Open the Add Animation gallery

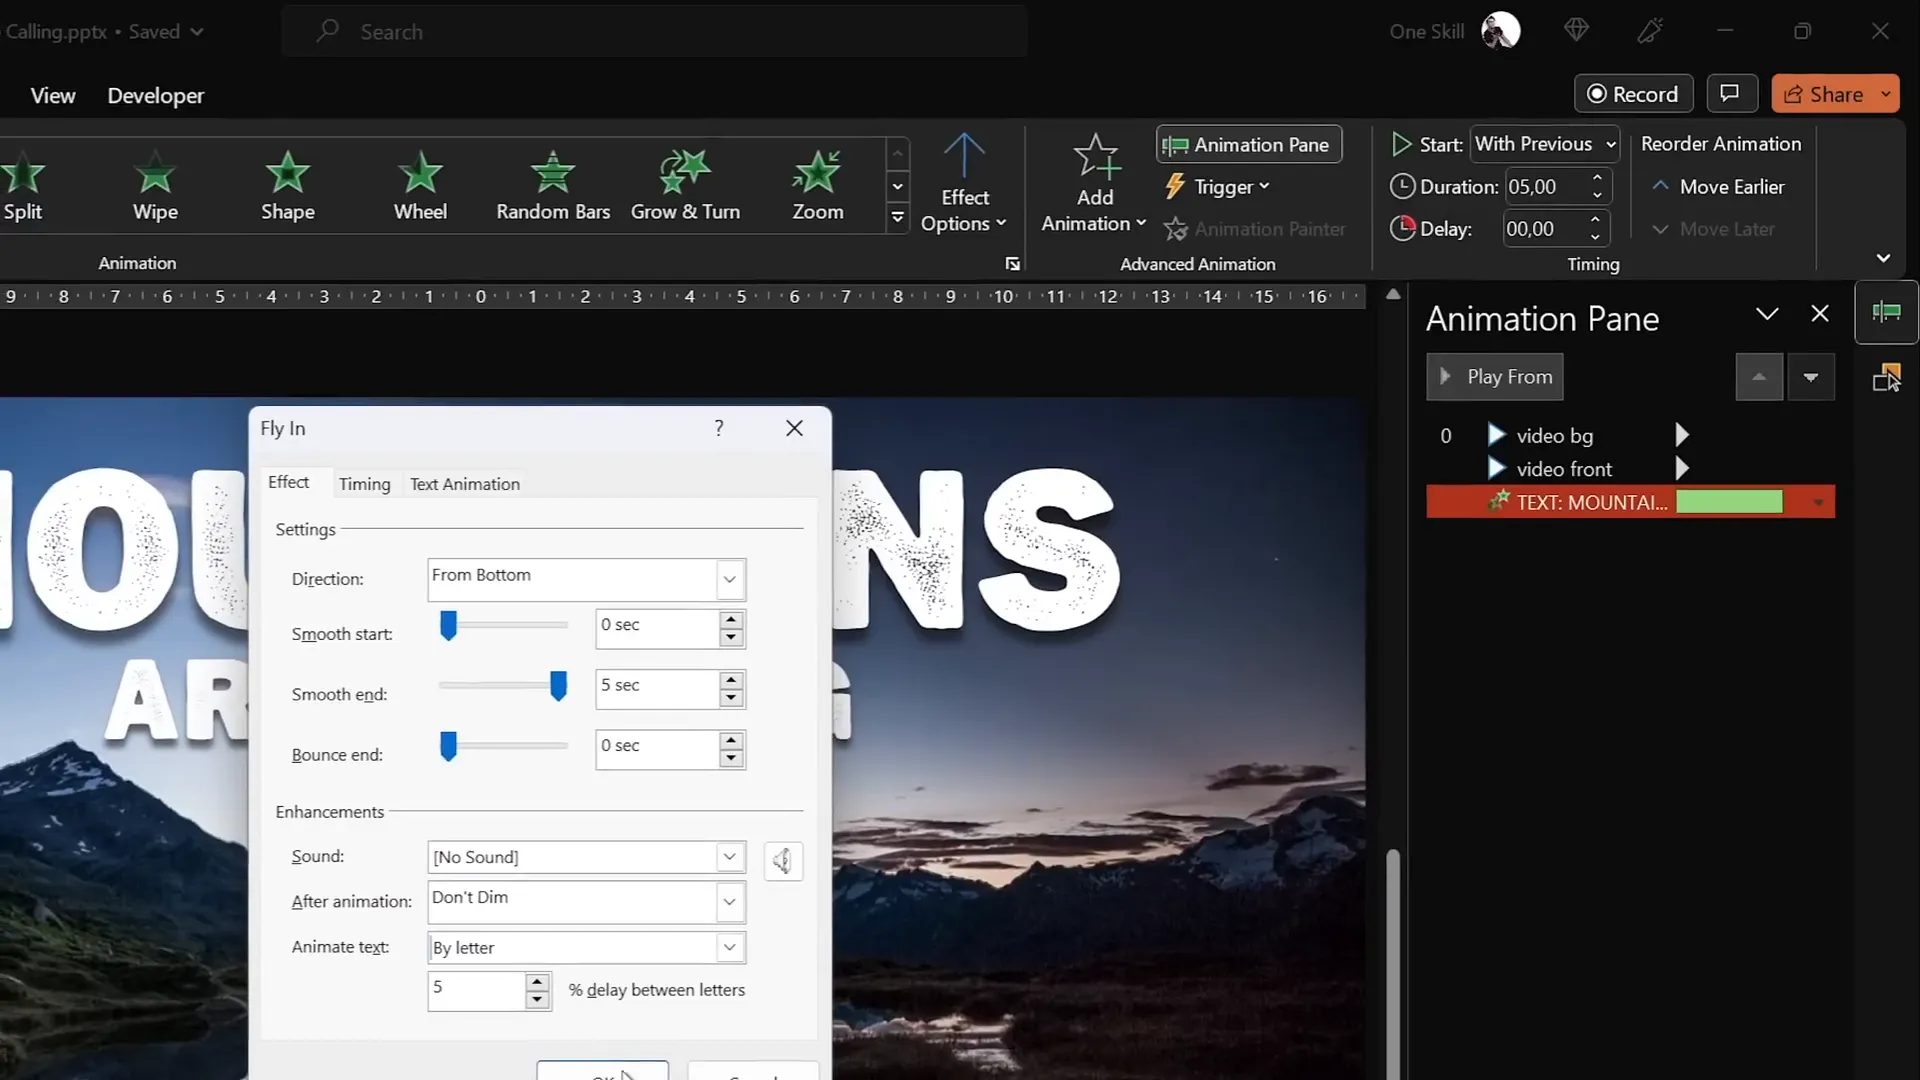[1094, 186]
